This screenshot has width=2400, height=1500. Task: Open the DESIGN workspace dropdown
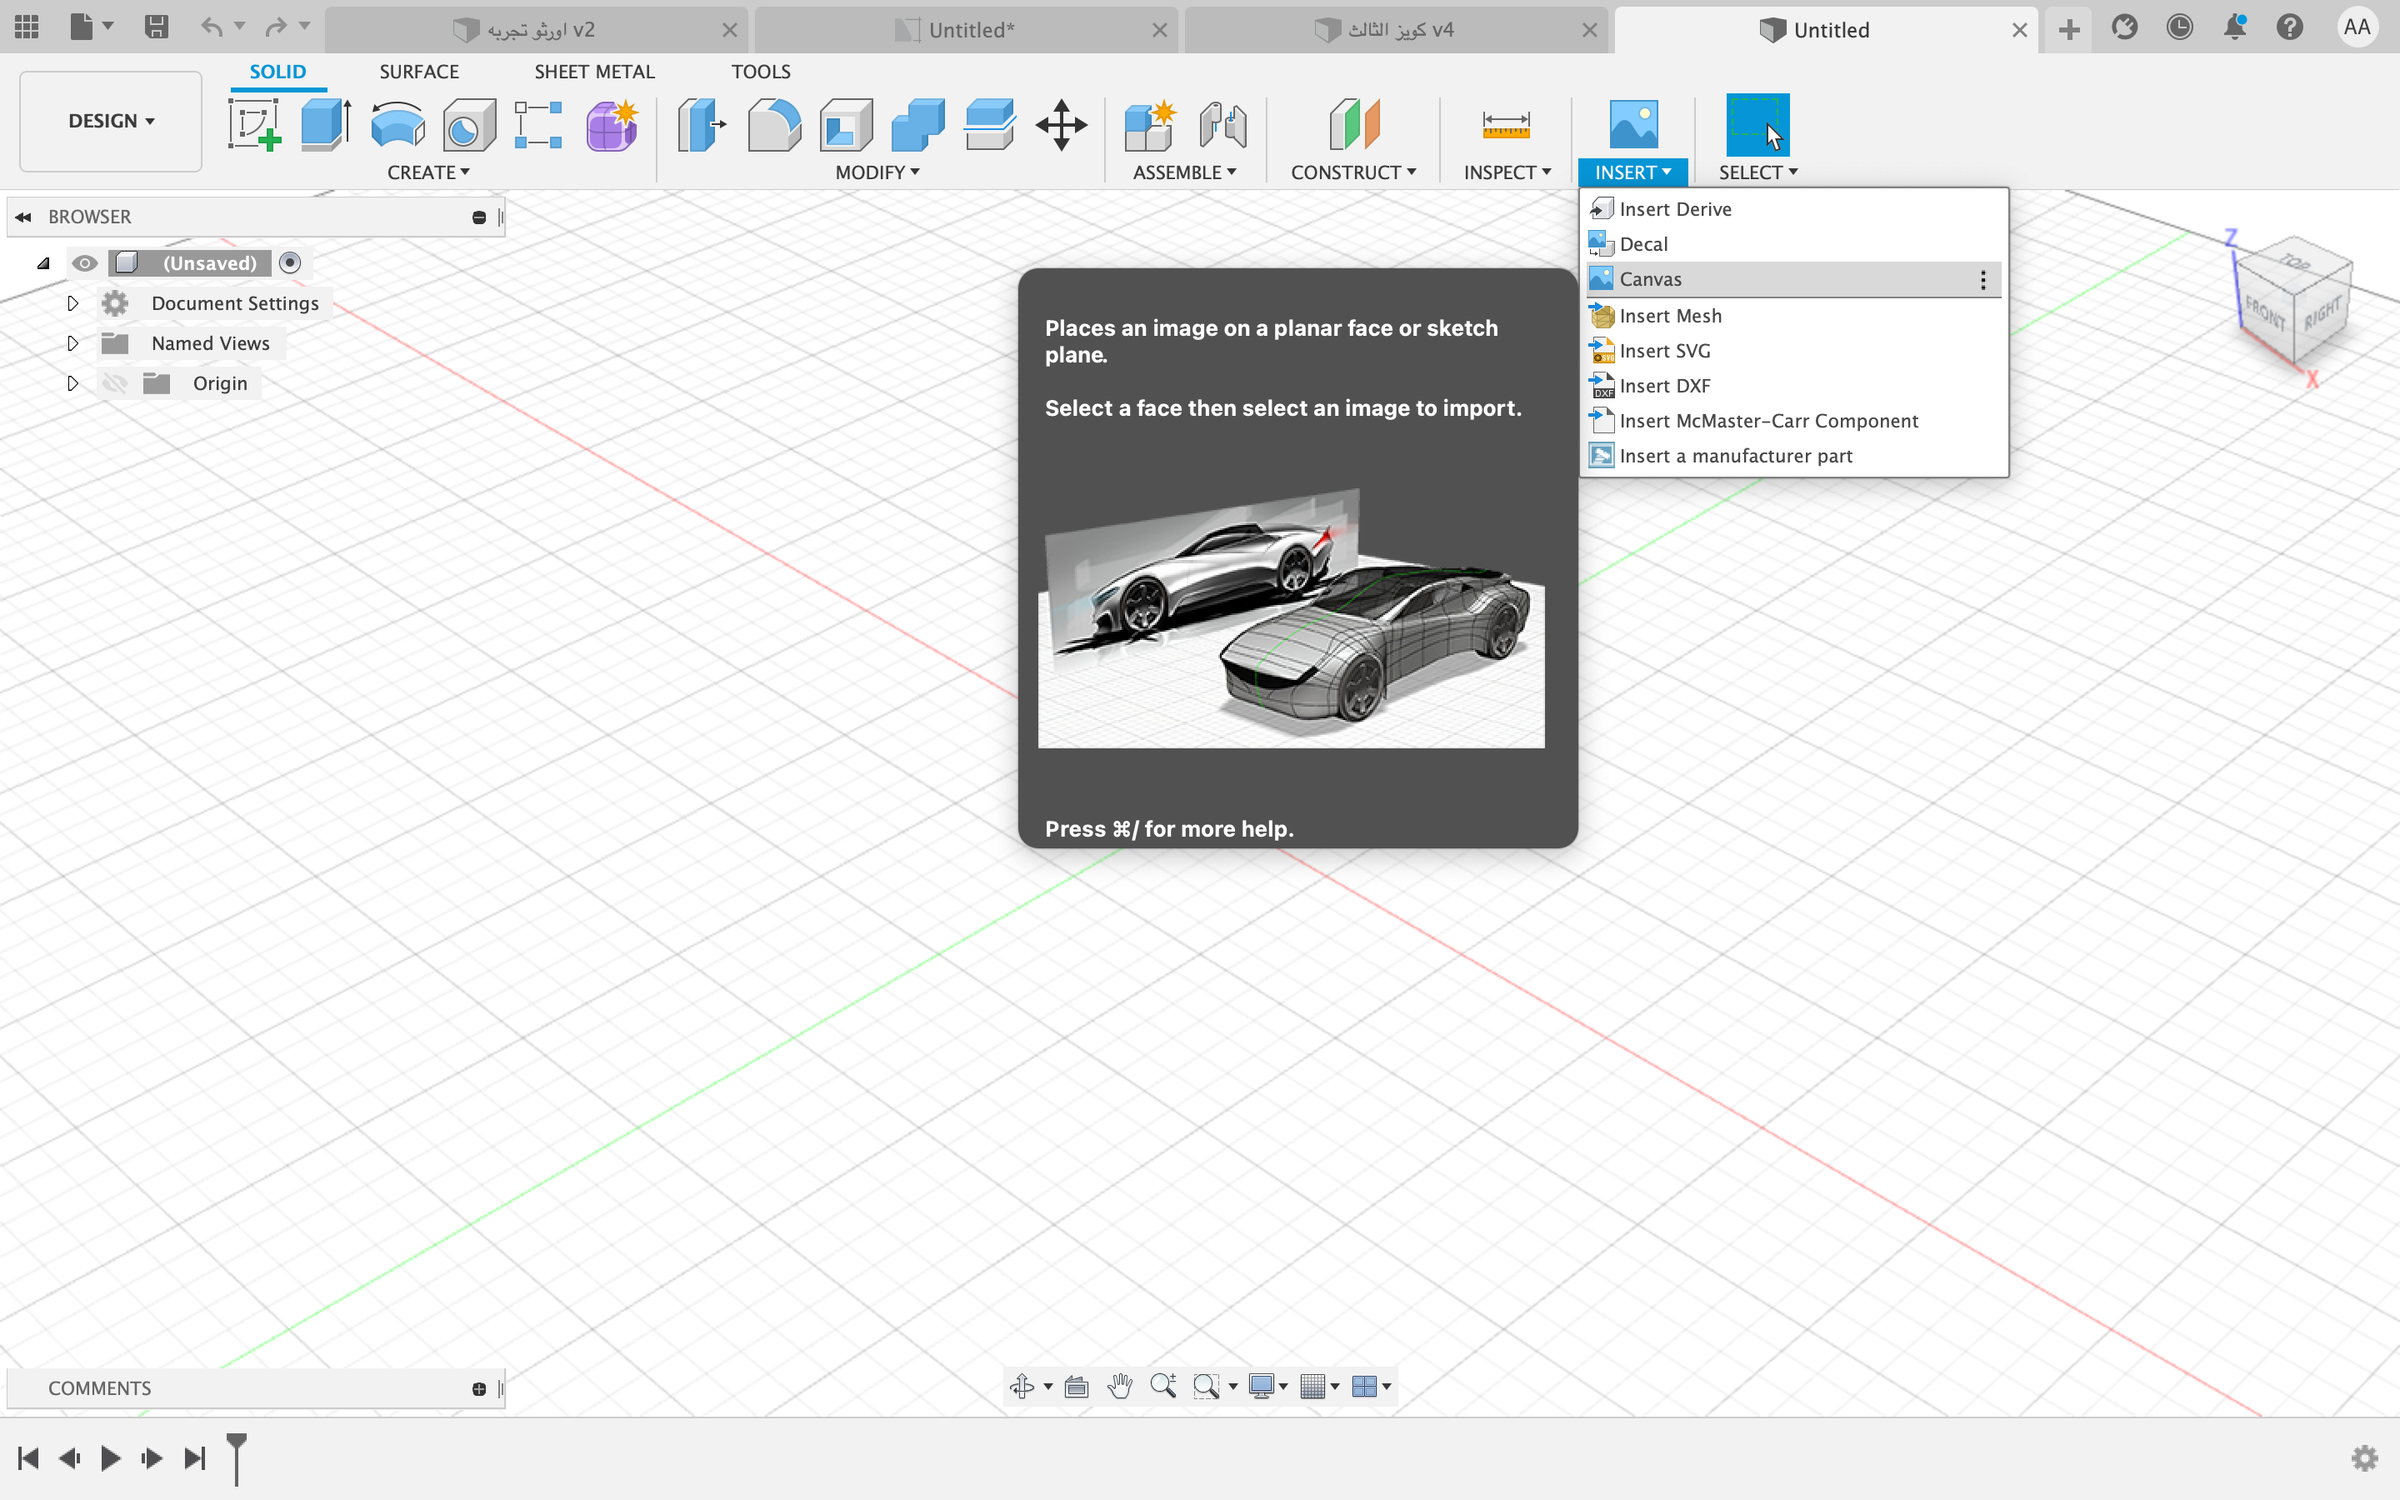[111, 121]
